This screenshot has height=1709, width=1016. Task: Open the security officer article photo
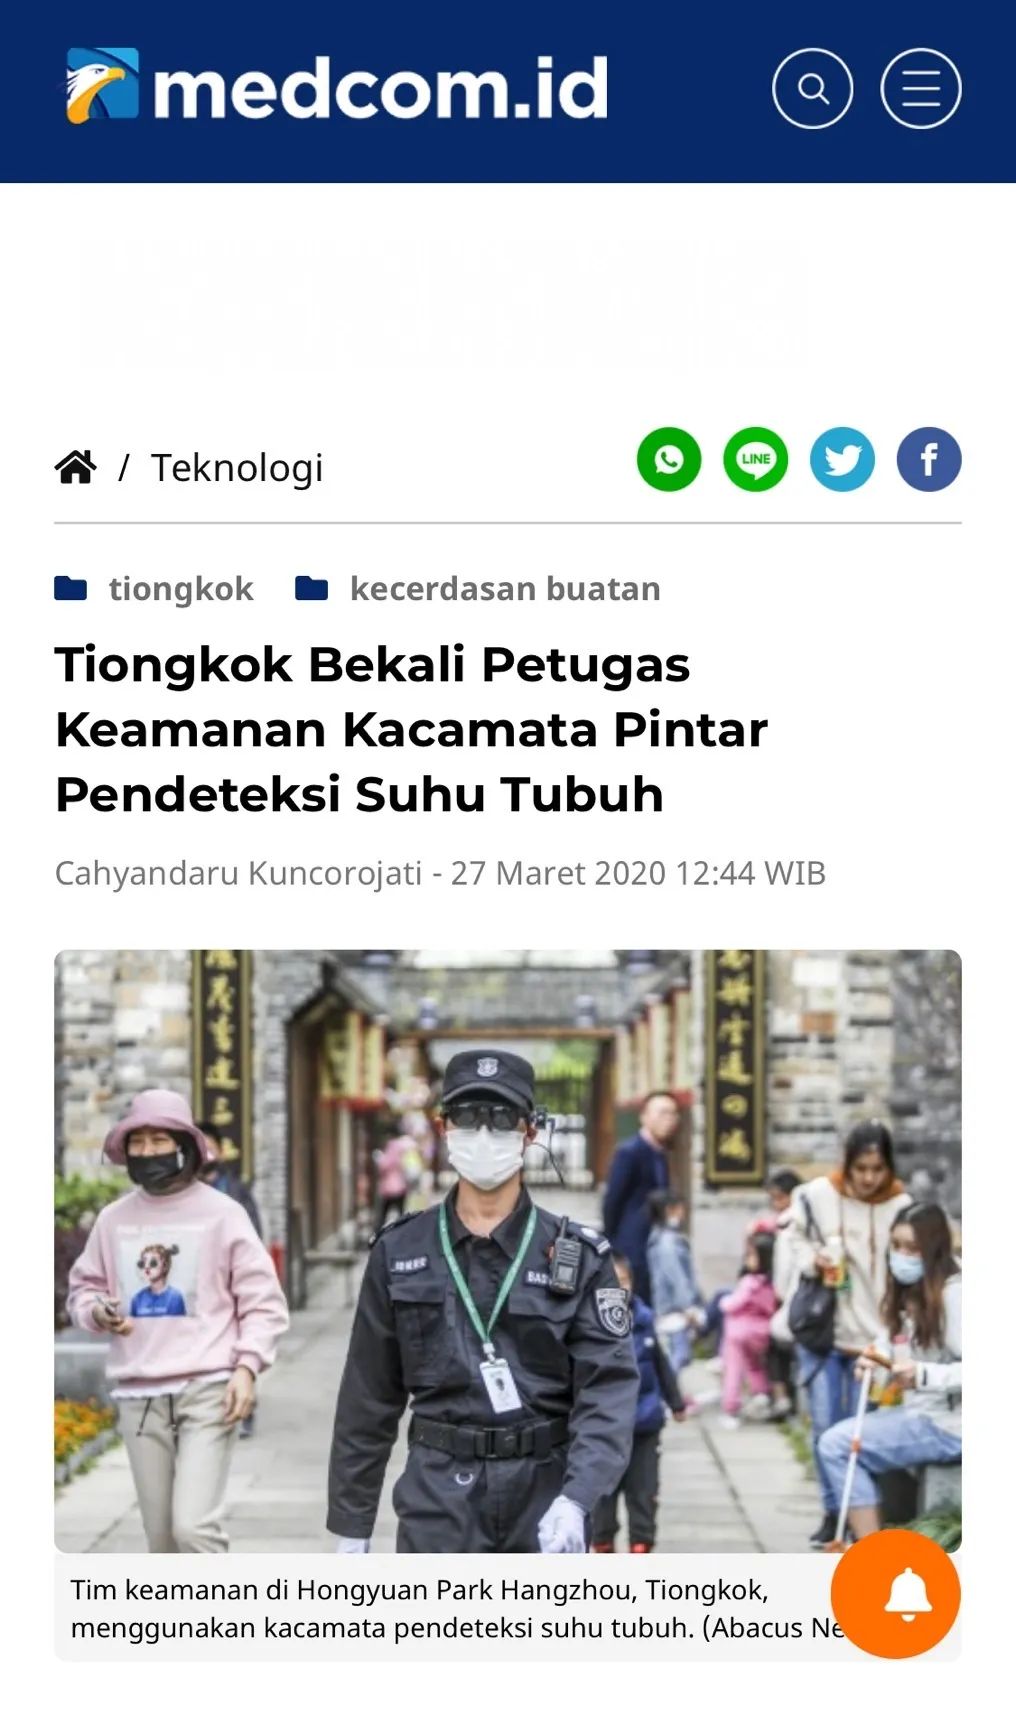508,1251
